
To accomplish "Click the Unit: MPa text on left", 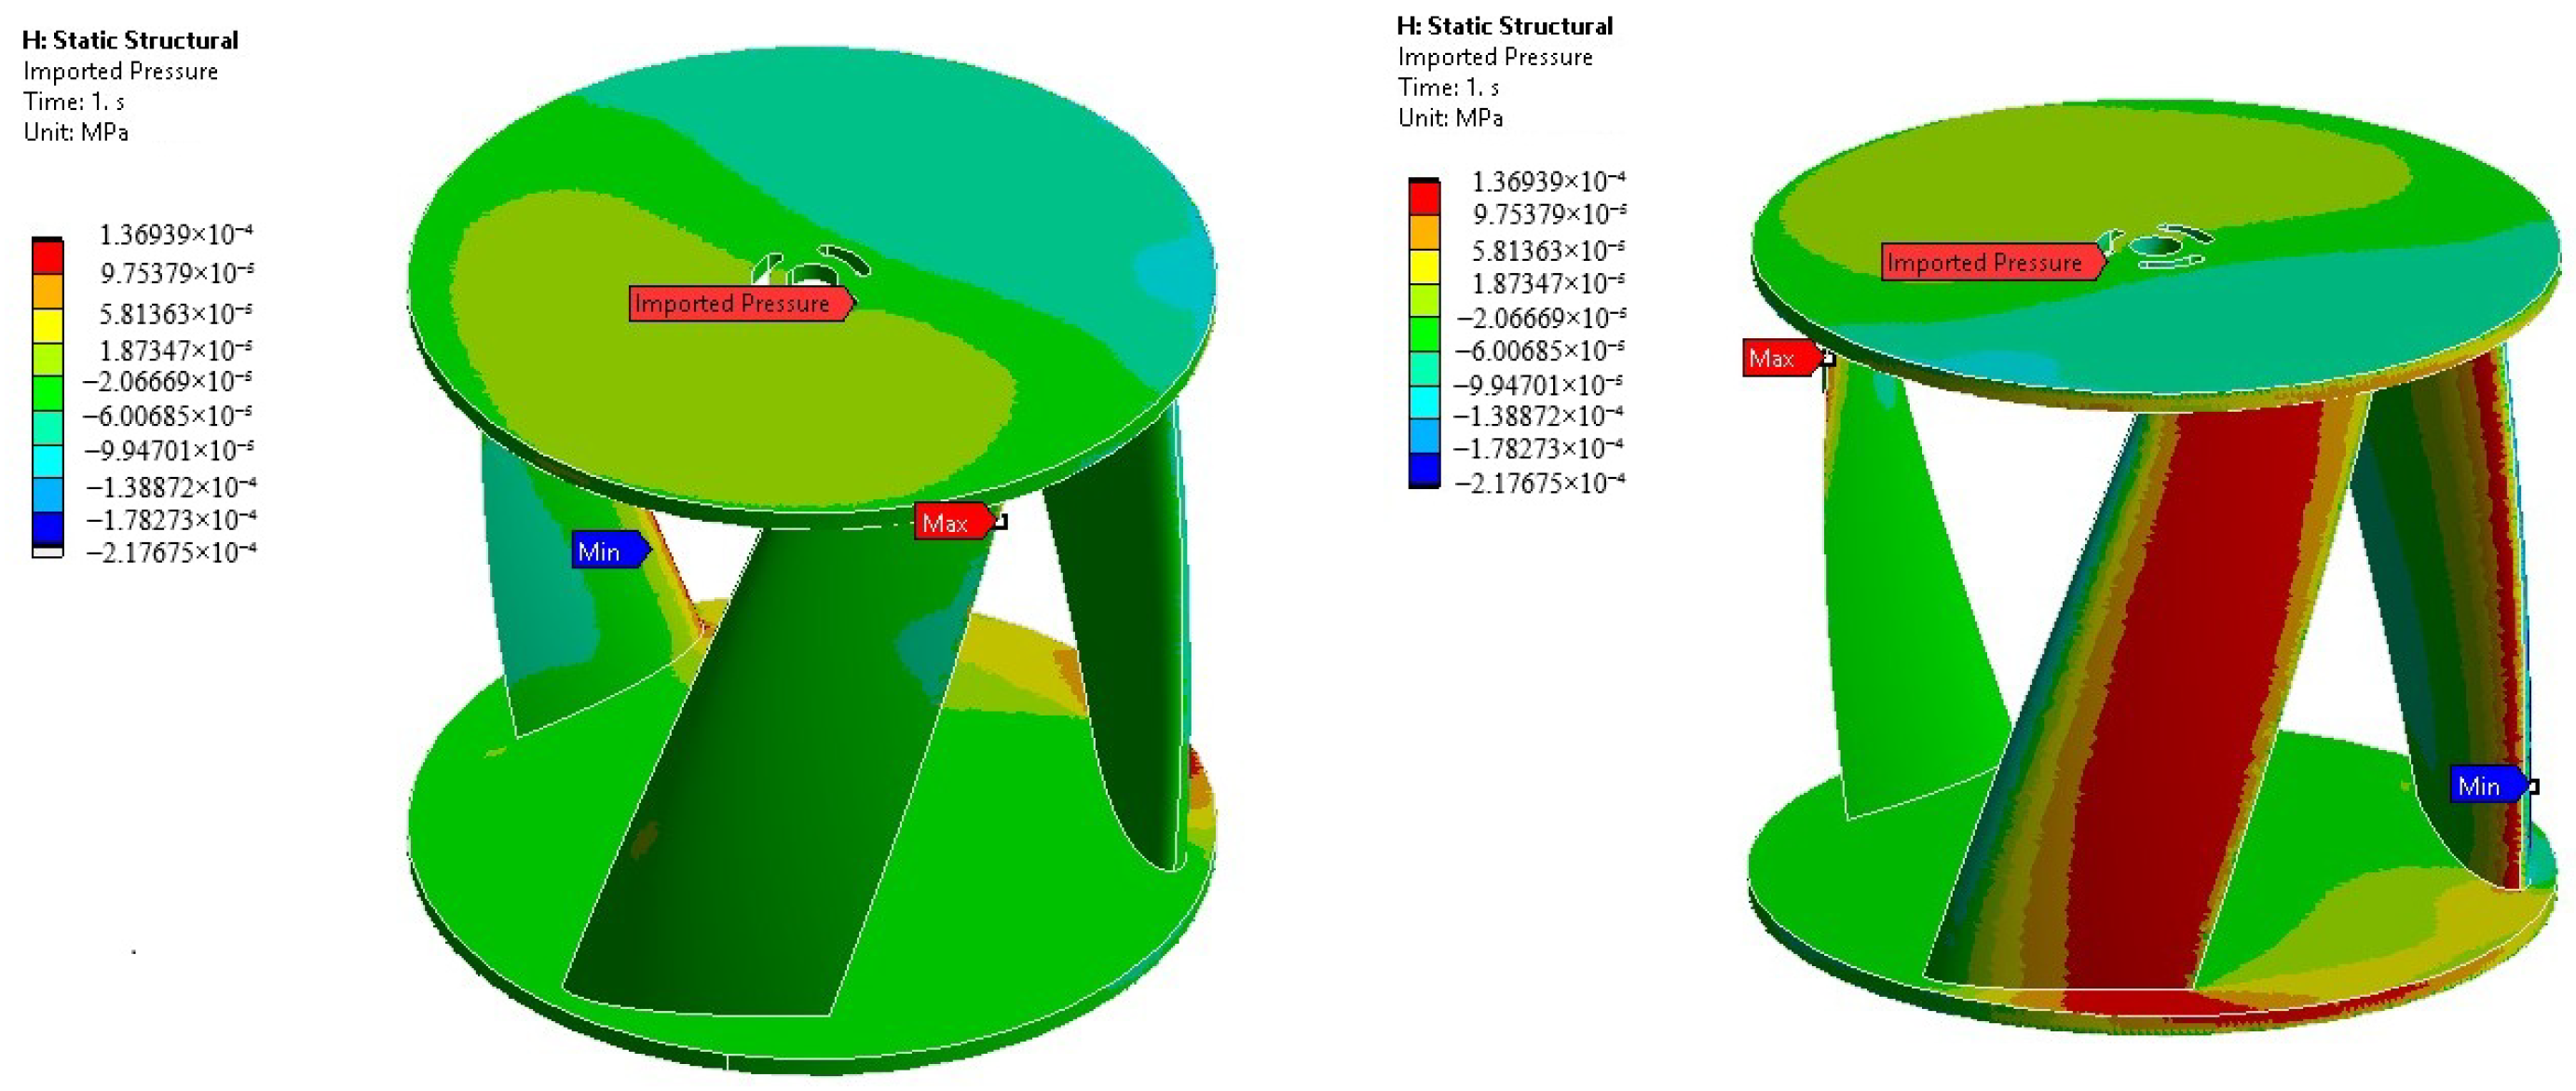I will pyautogui.click(x=76, y=132).
